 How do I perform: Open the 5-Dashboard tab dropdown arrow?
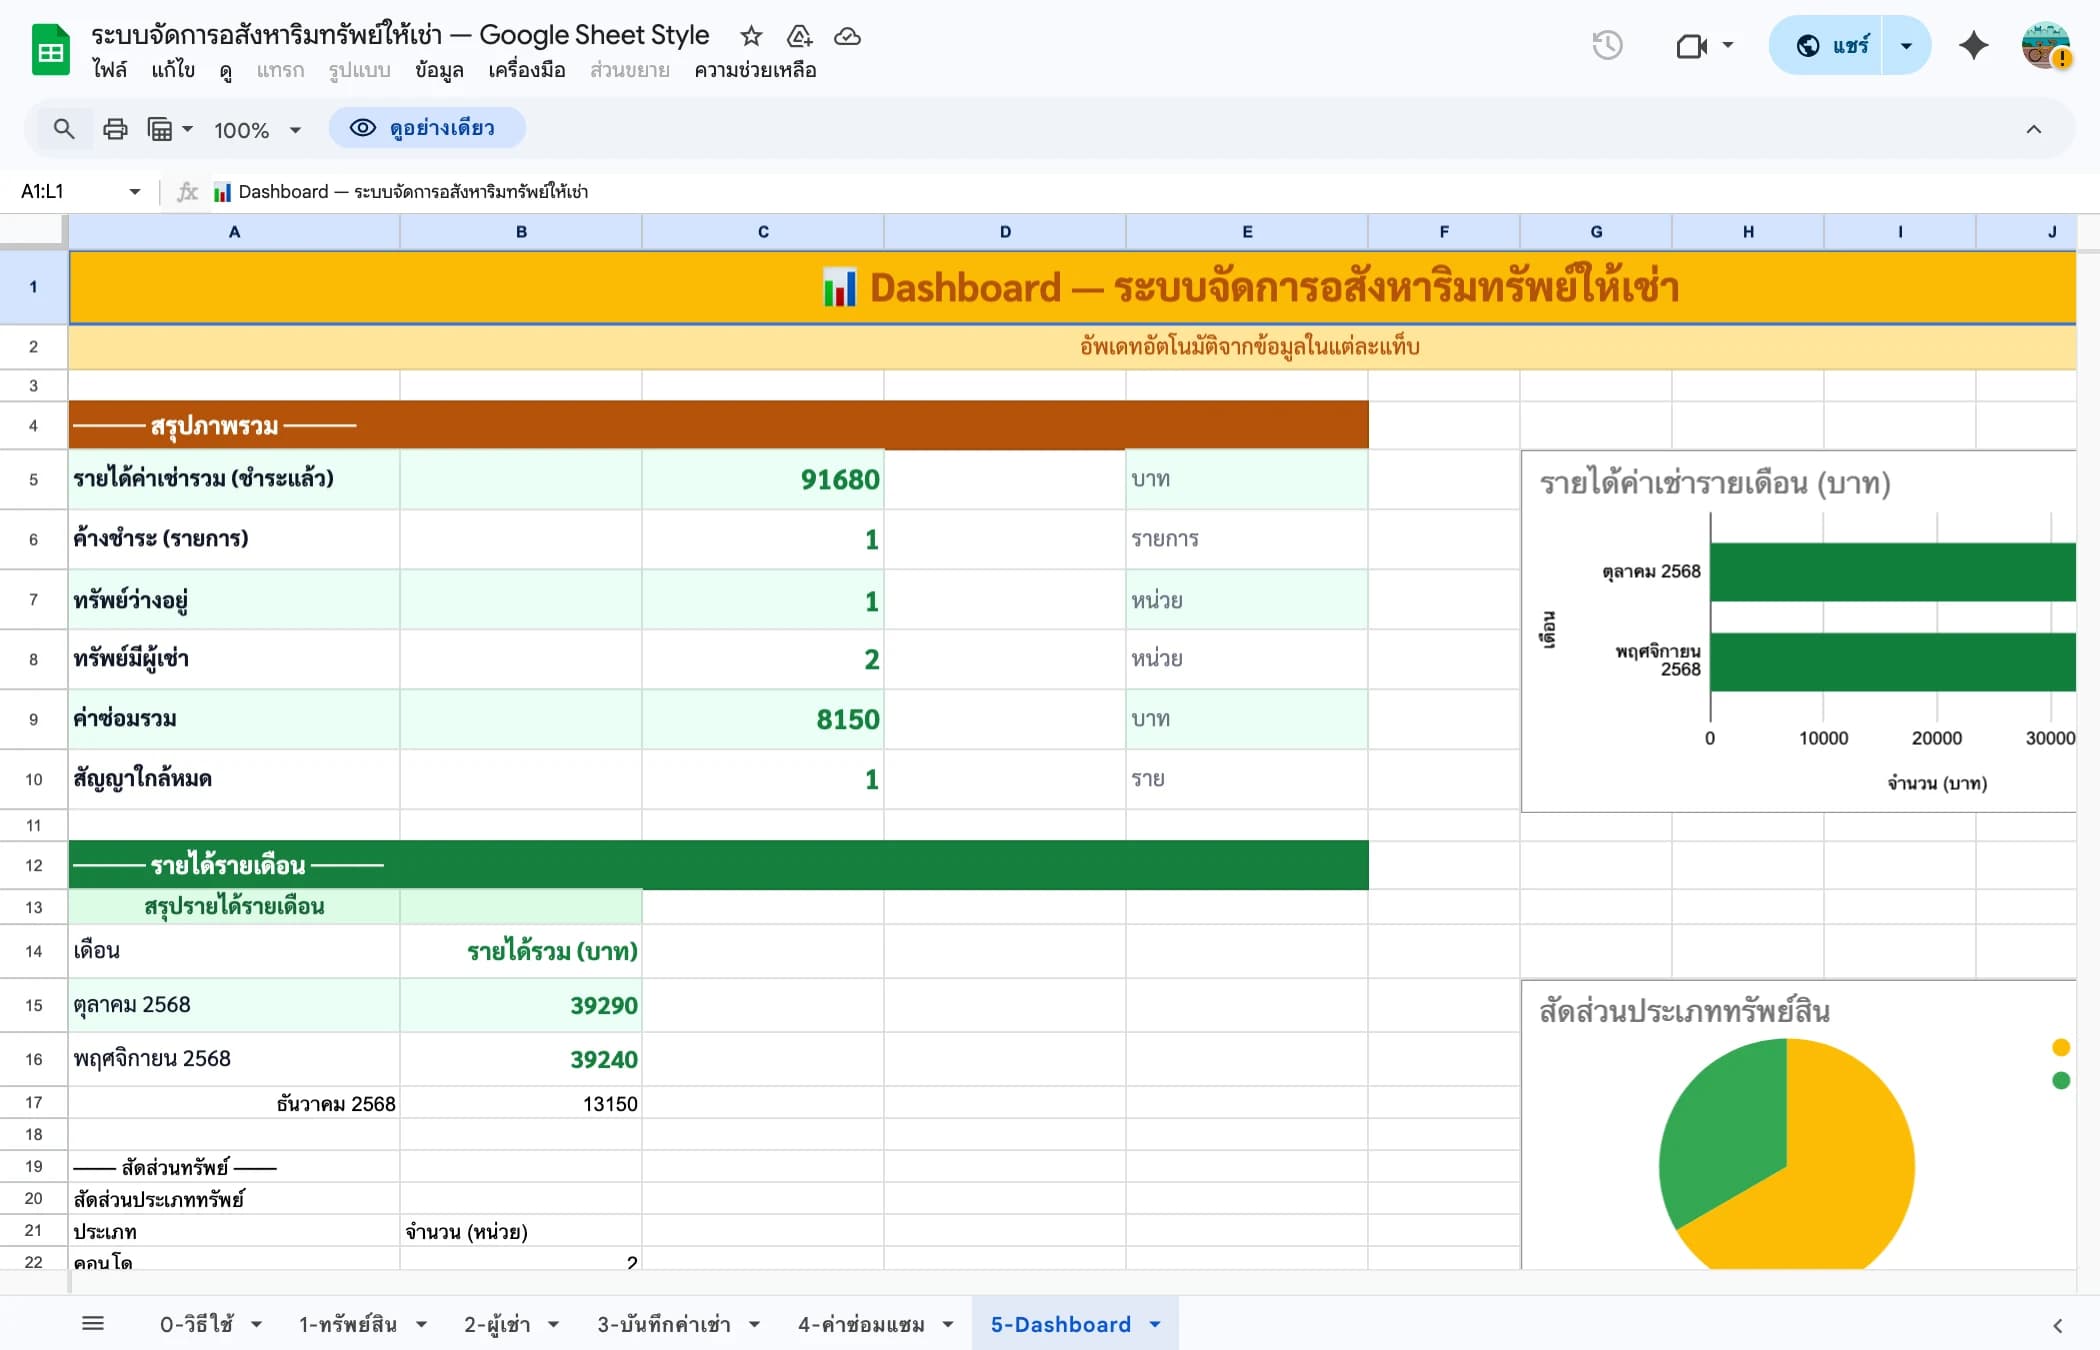pyautogui.click(x=1156, y=1324)
